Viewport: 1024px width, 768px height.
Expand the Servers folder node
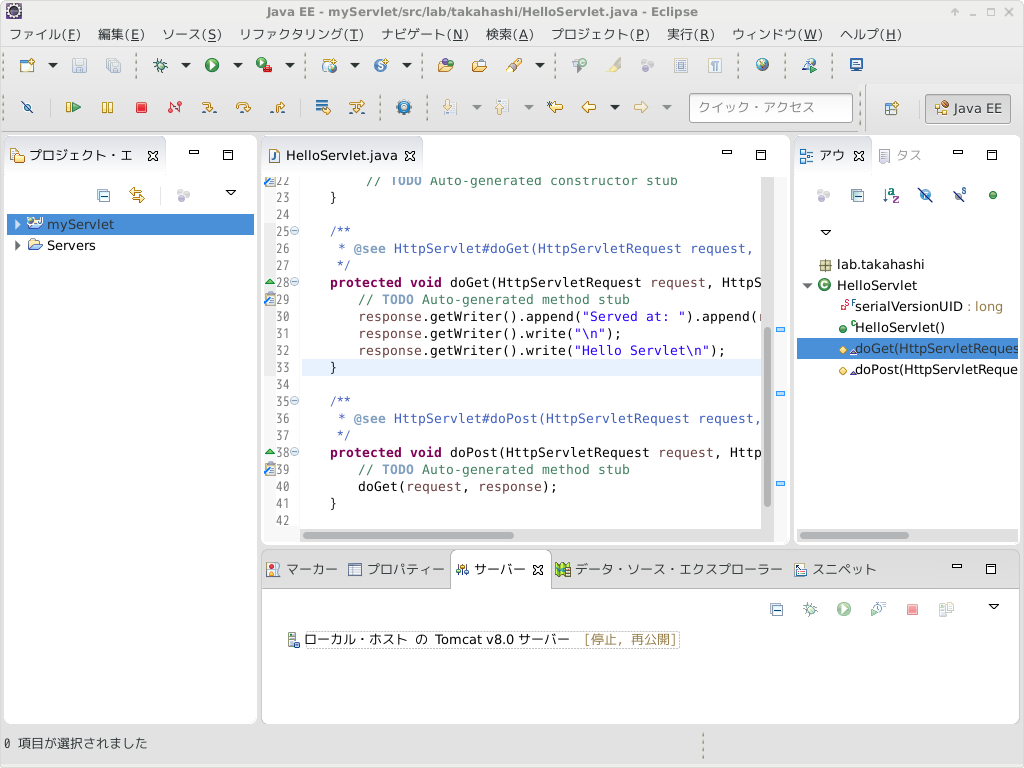(17, 246)
